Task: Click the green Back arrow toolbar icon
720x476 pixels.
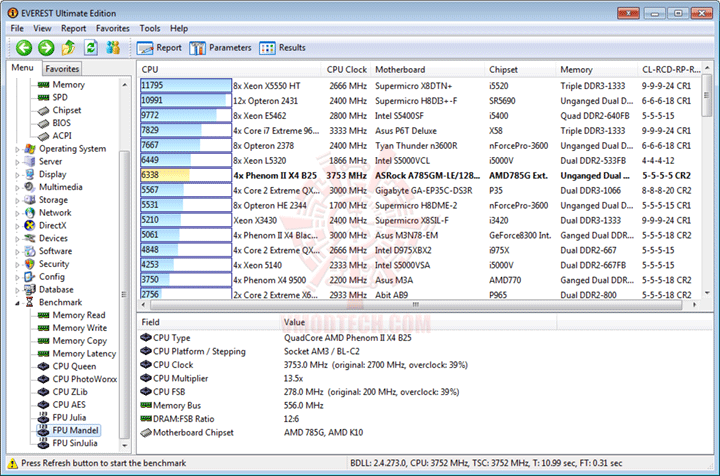Action: pos(24,48)
